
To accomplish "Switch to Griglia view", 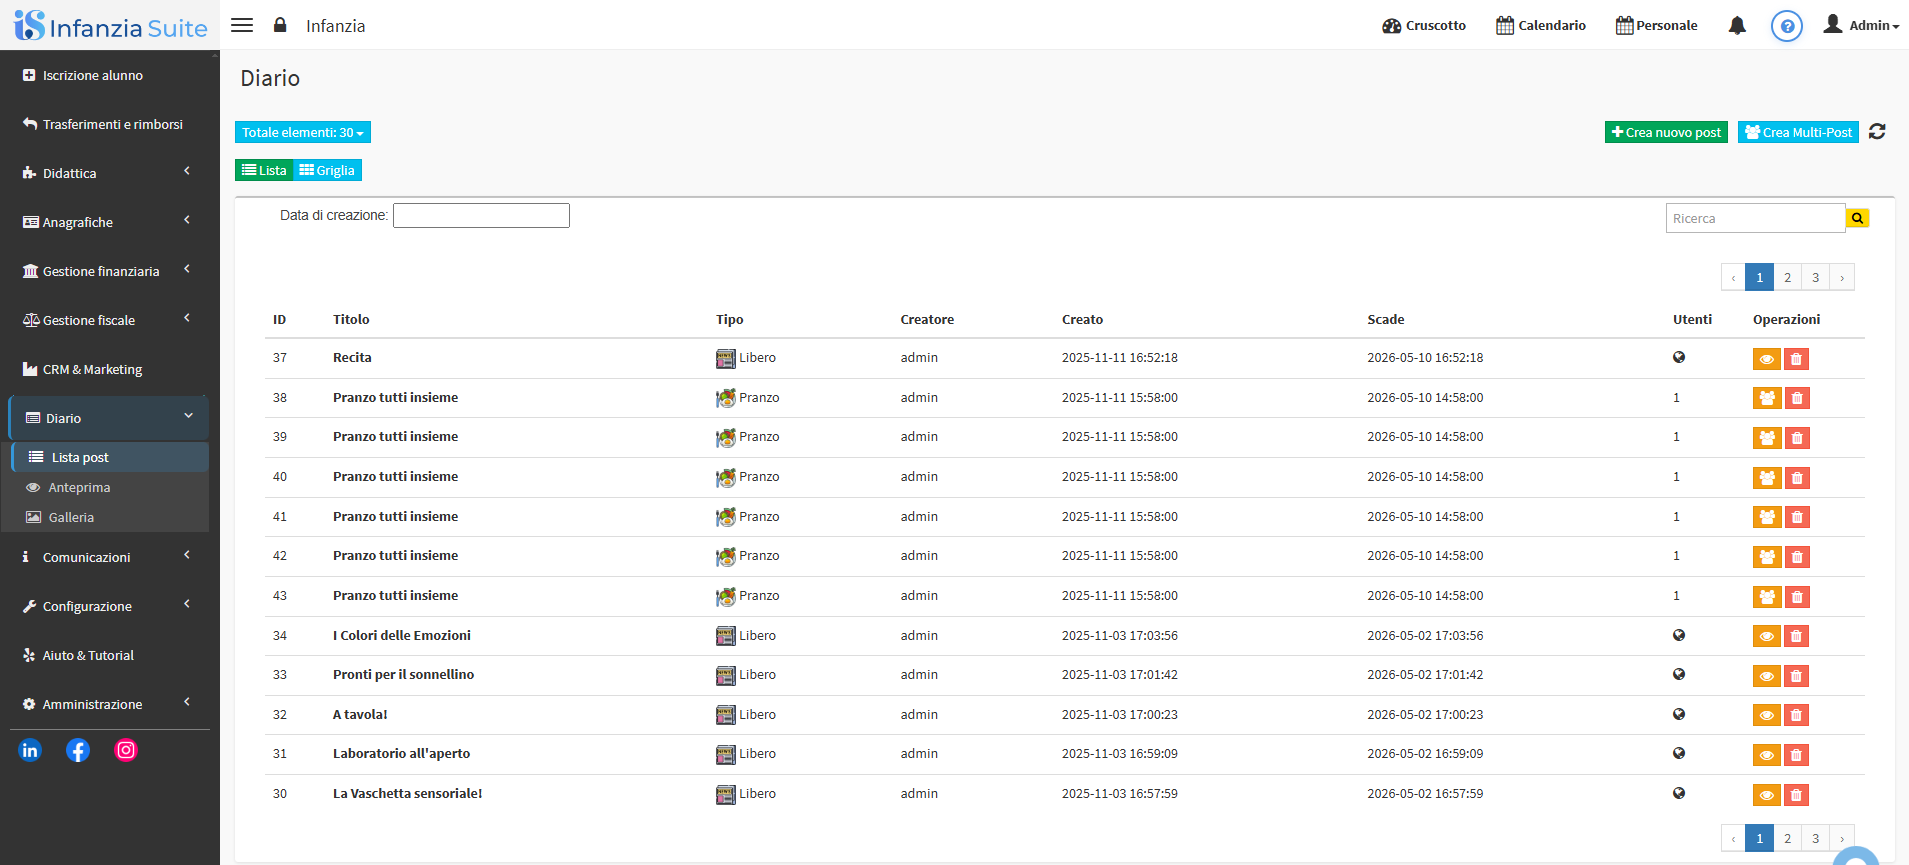I will [327, 170].
